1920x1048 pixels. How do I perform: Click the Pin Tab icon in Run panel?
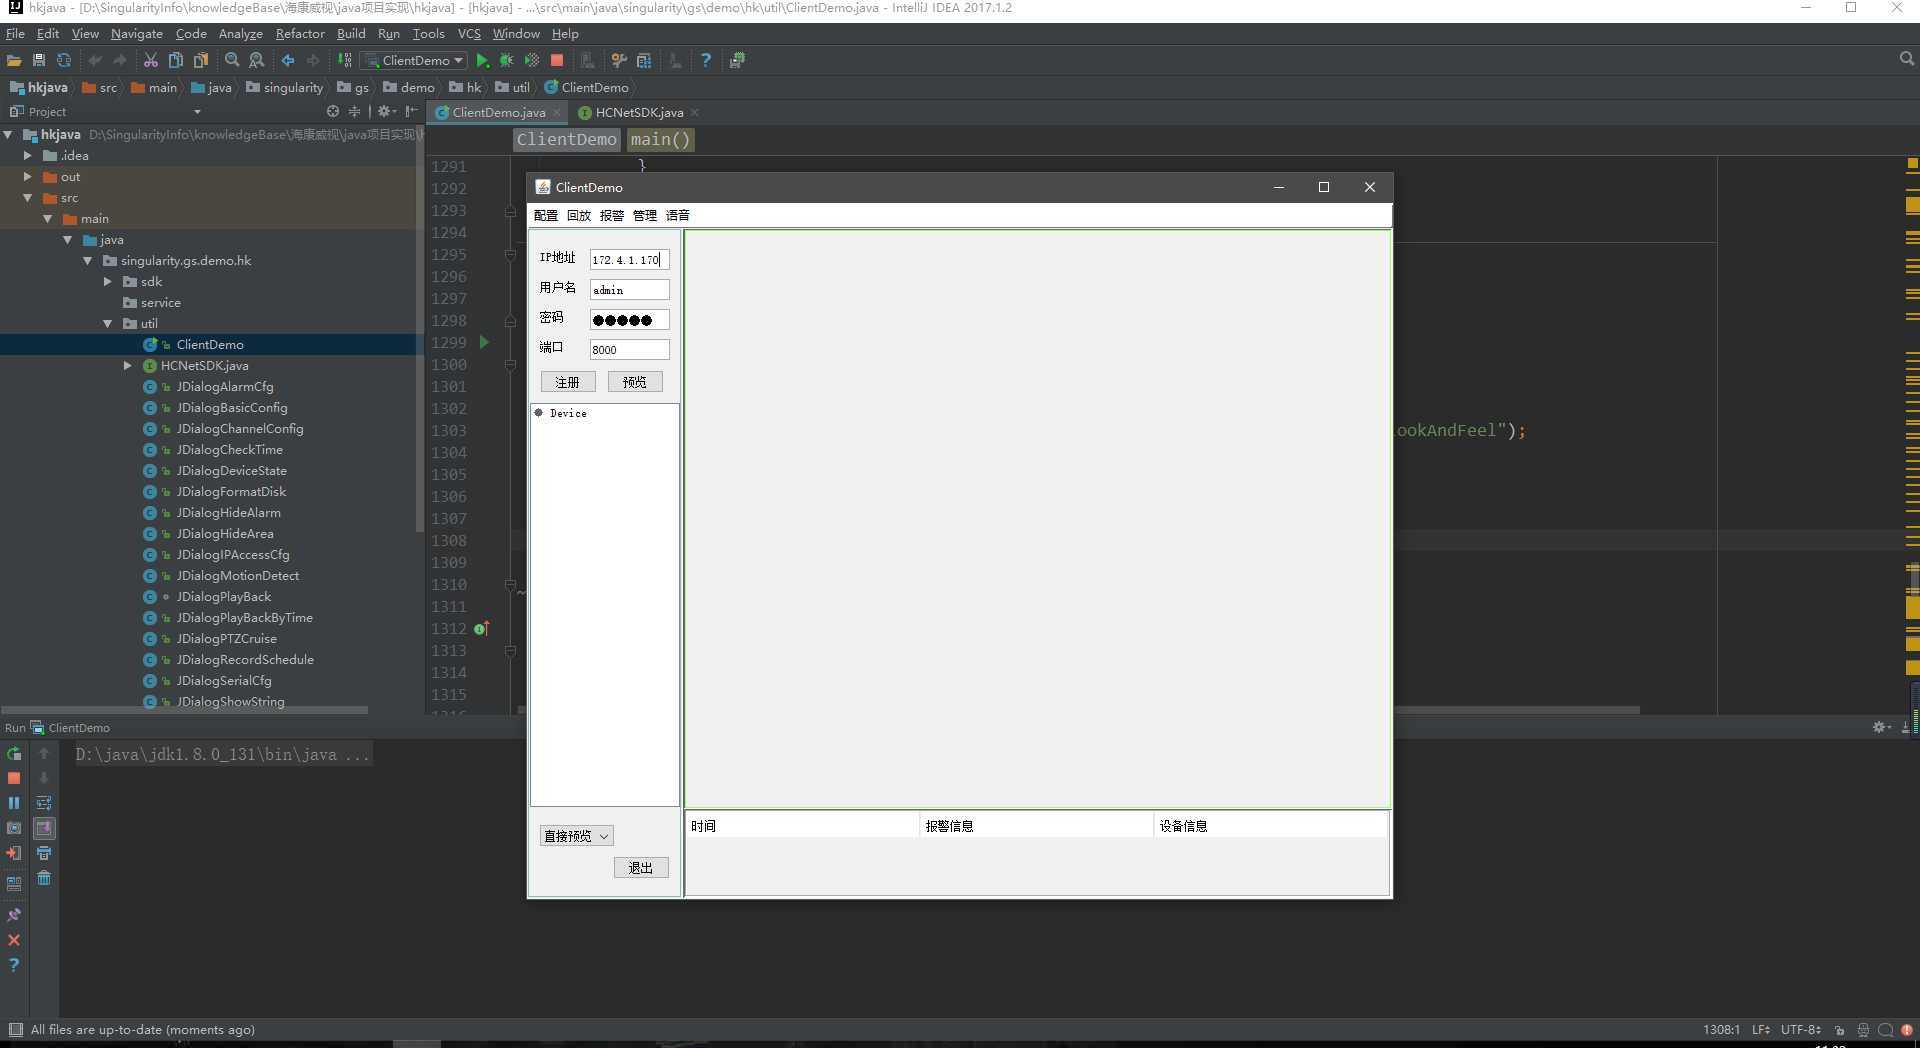14,915
